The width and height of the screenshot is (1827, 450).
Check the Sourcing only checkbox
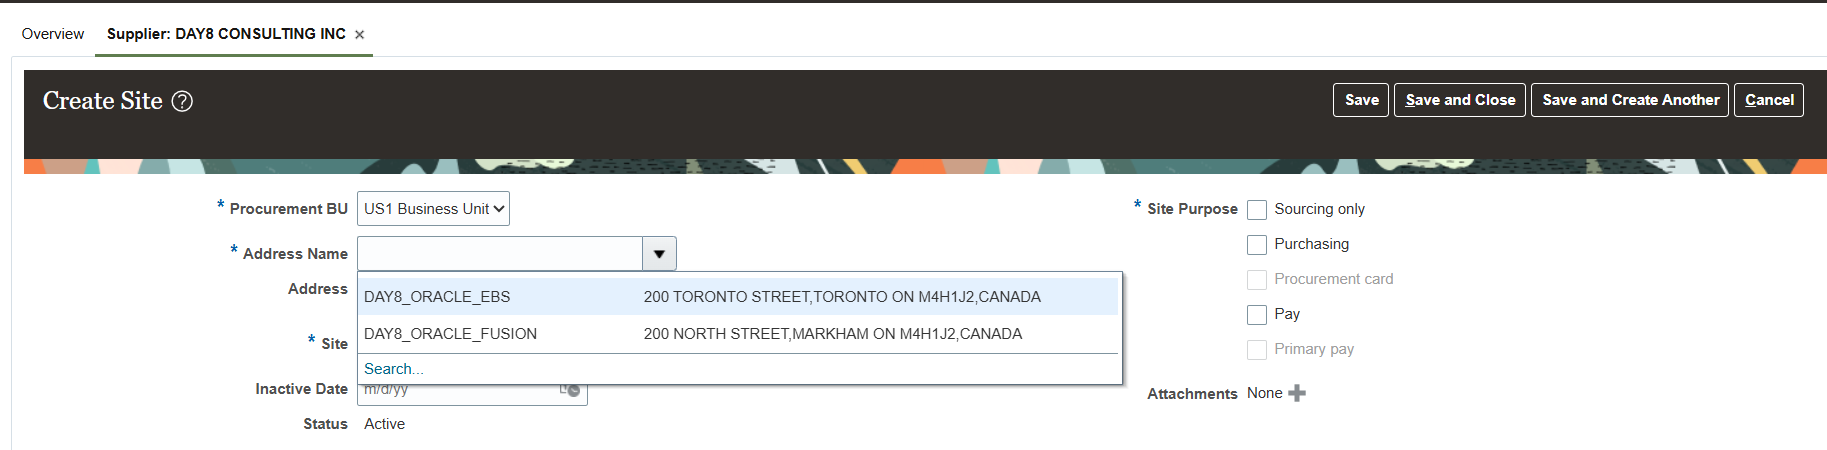(x=1257, y=210)
